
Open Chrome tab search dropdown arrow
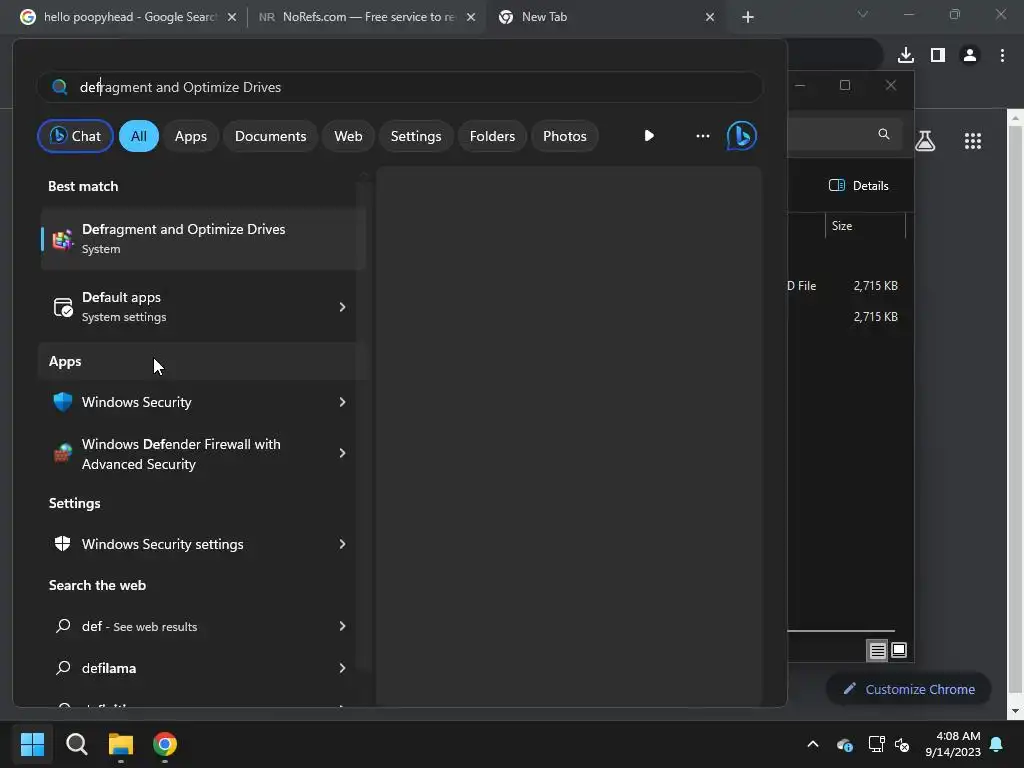point(863,14)
